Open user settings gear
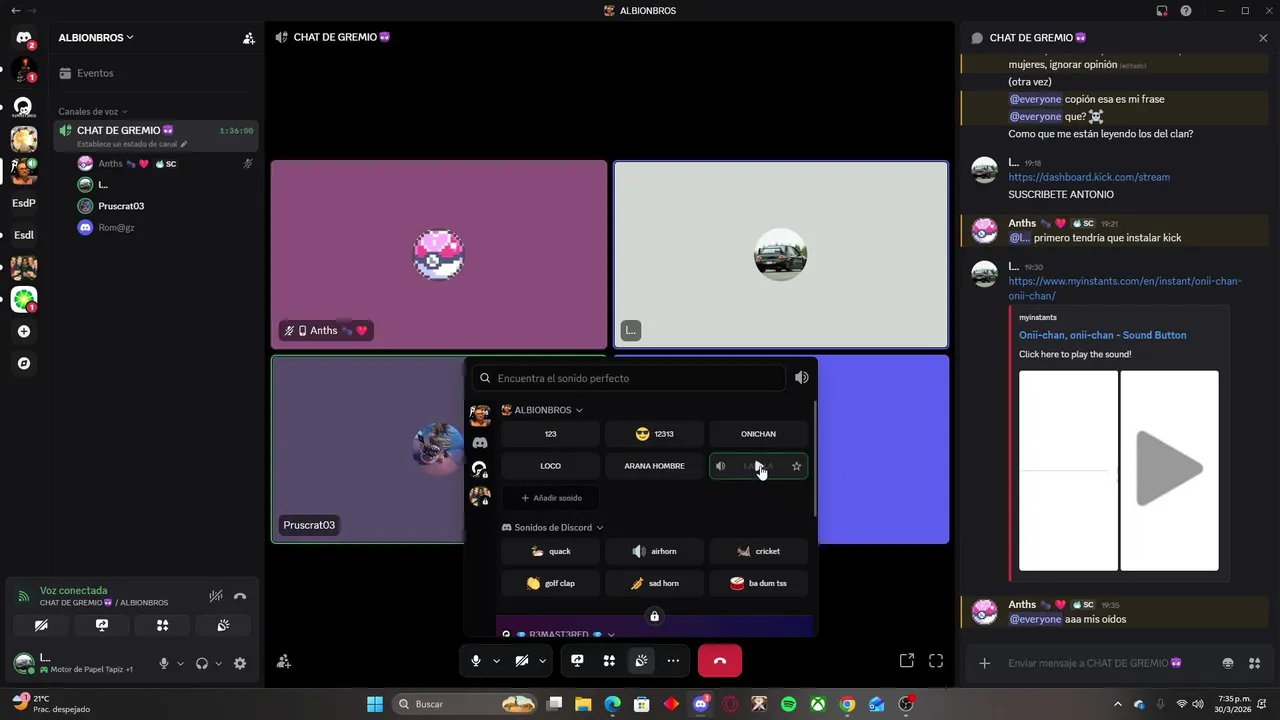Image resolution: width=1280 pixels, height=720 pixels. (x=240, y=663)
